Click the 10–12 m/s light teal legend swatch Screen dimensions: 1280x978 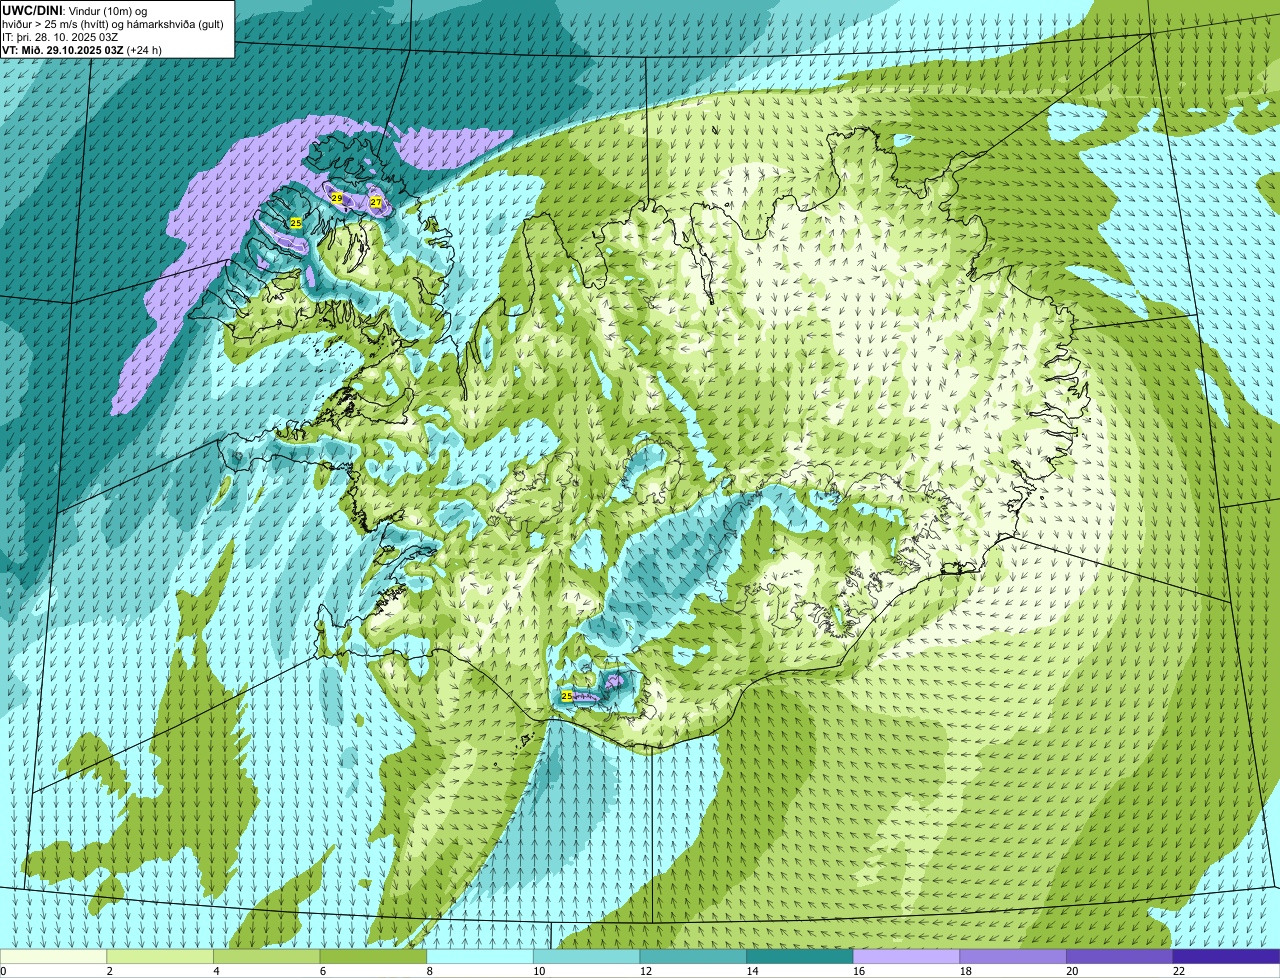pos(586,956)
